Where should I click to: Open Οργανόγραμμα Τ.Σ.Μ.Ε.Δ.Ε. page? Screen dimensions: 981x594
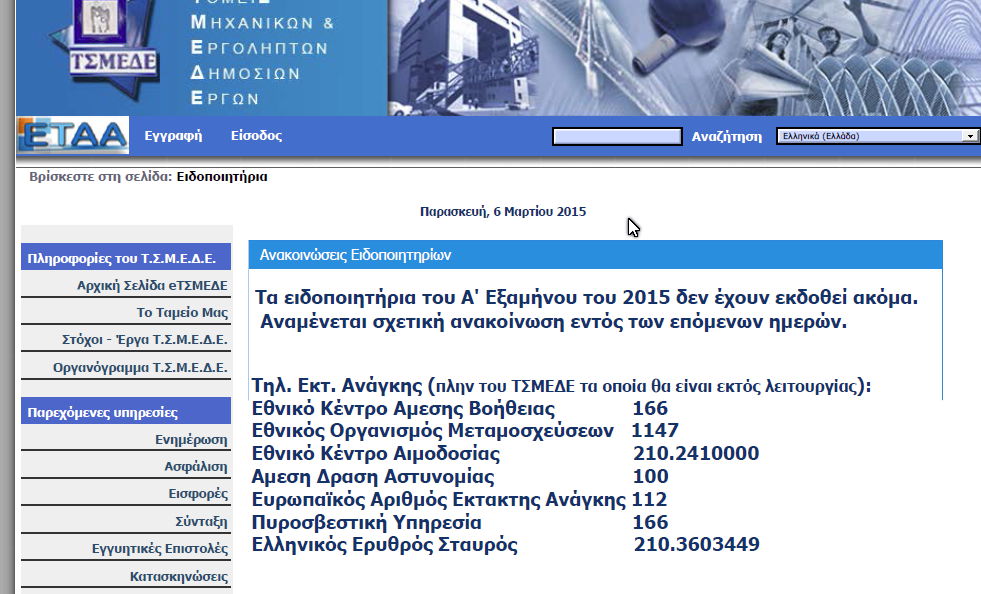pyautogui.click(x=140, y=368)
